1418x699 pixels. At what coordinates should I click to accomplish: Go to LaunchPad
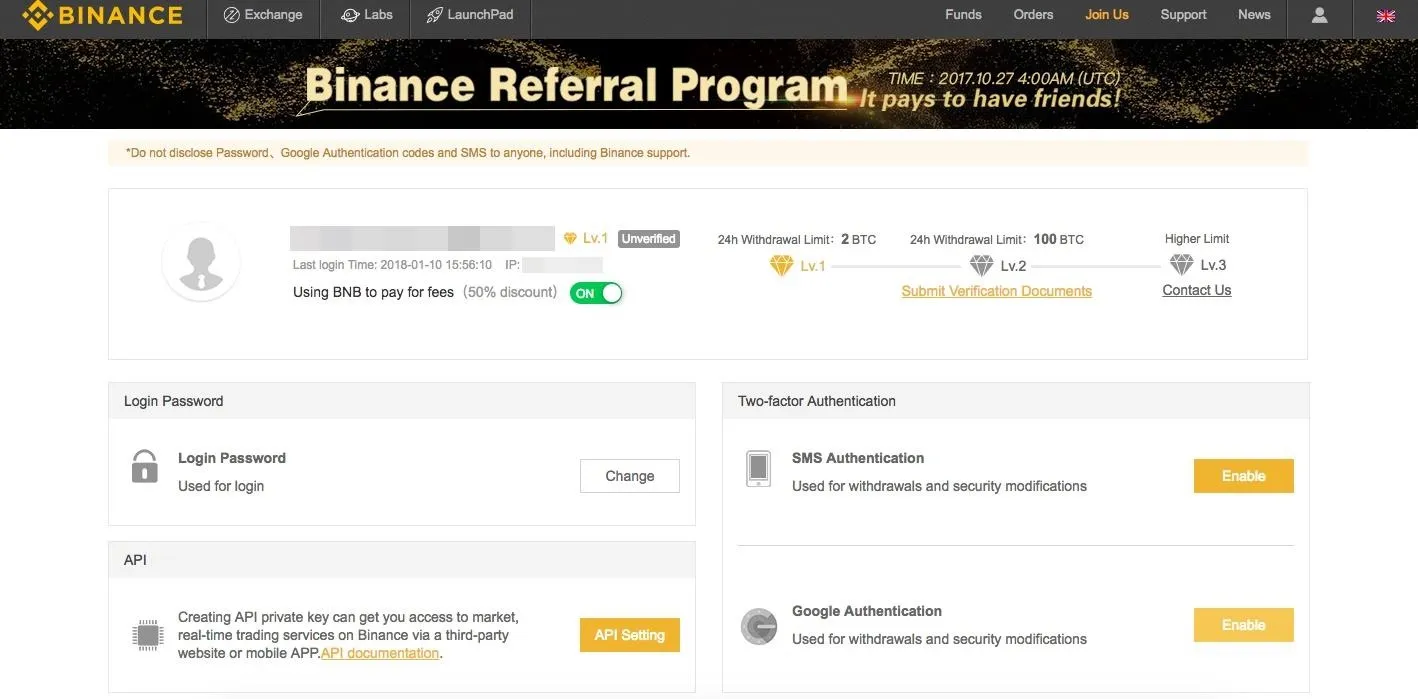[x=470, y=15]
